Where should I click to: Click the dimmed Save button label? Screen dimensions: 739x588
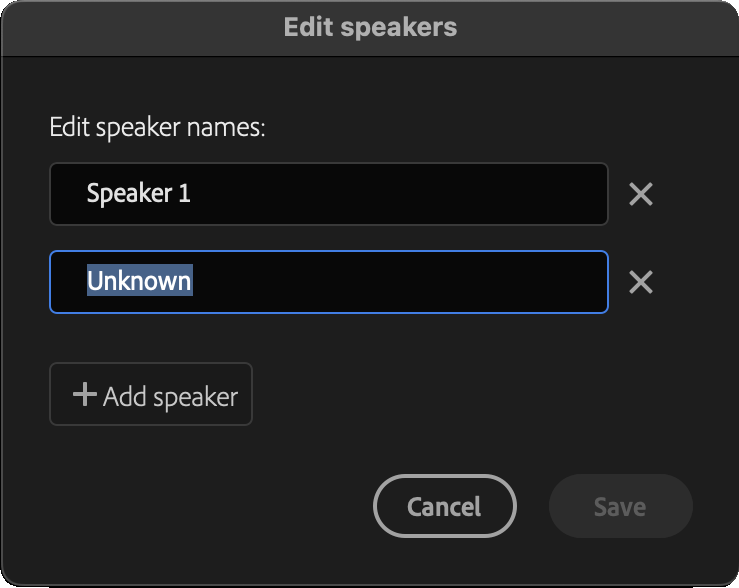[x=620, y=506]
